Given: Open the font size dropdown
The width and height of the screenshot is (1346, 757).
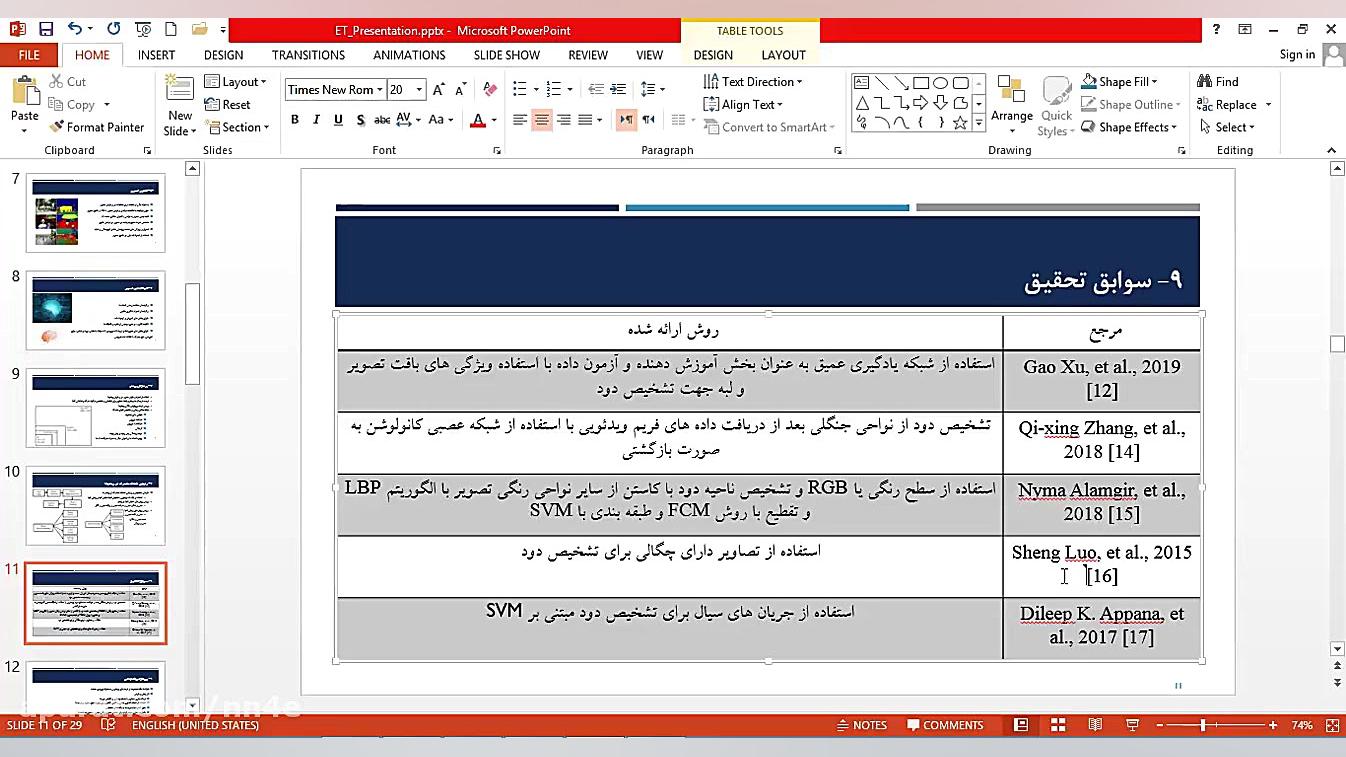Looking at the screenshot, I should click(x=419, y=89).
